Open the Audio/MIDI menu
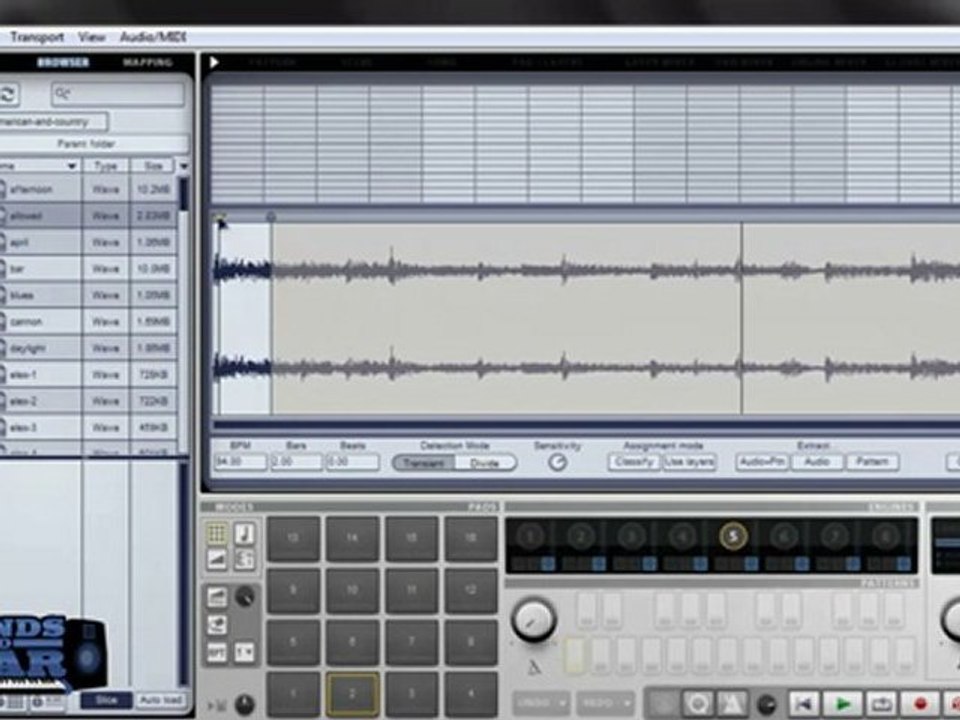This screenshot has width=960, height=720. tap(152, 37)
